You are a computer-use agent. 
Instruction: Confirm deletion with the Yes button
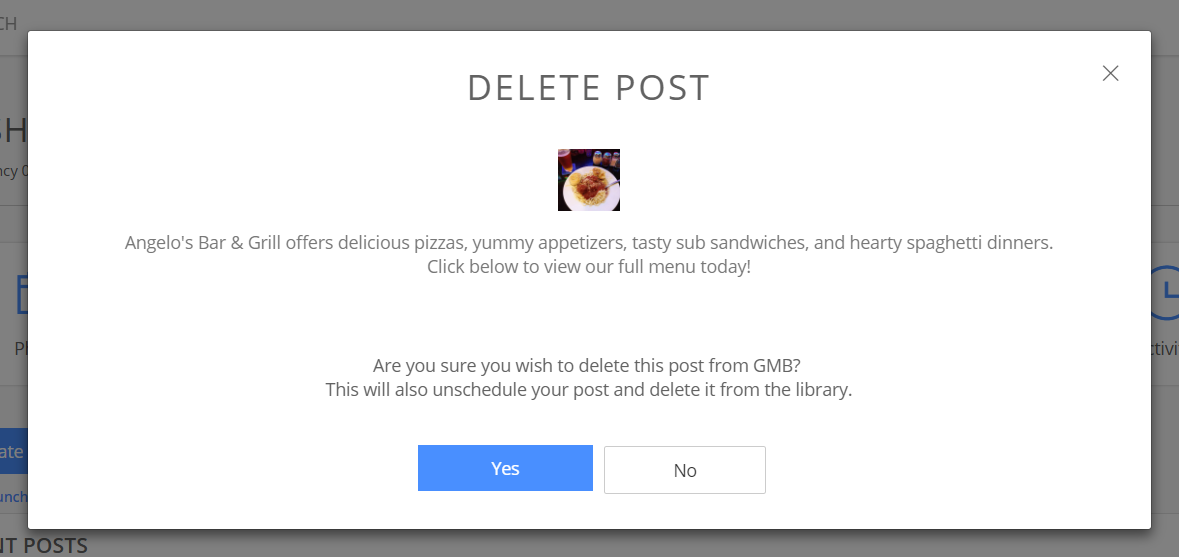[505, 468]
